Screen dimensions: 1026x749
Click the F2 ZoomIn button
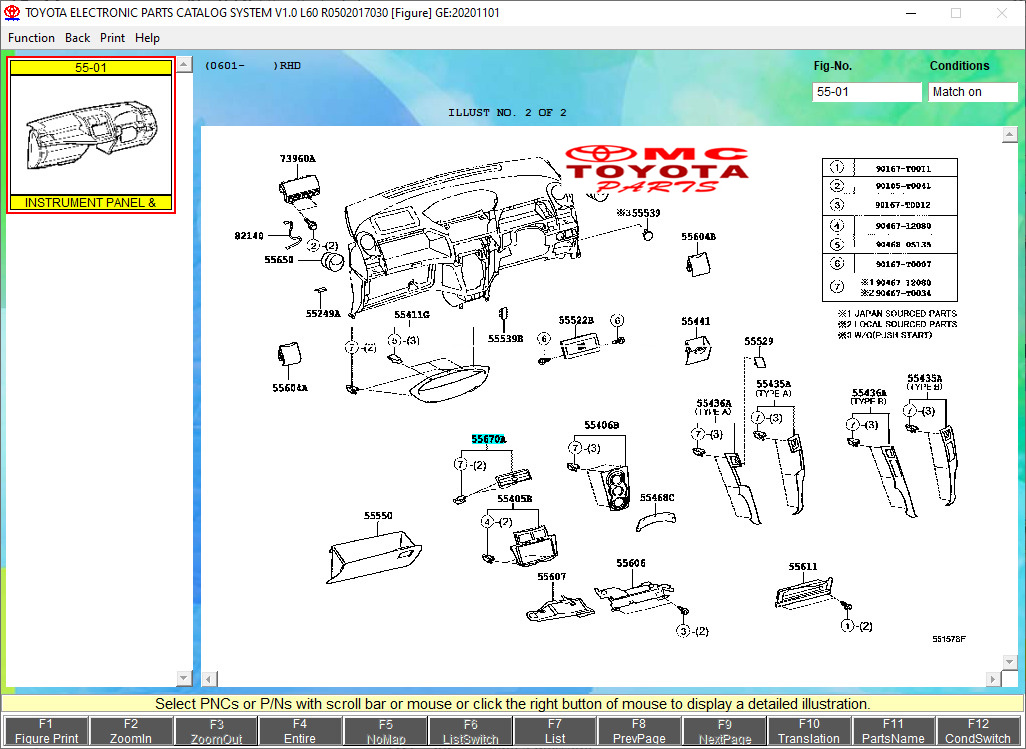click(x=131, y=731)
